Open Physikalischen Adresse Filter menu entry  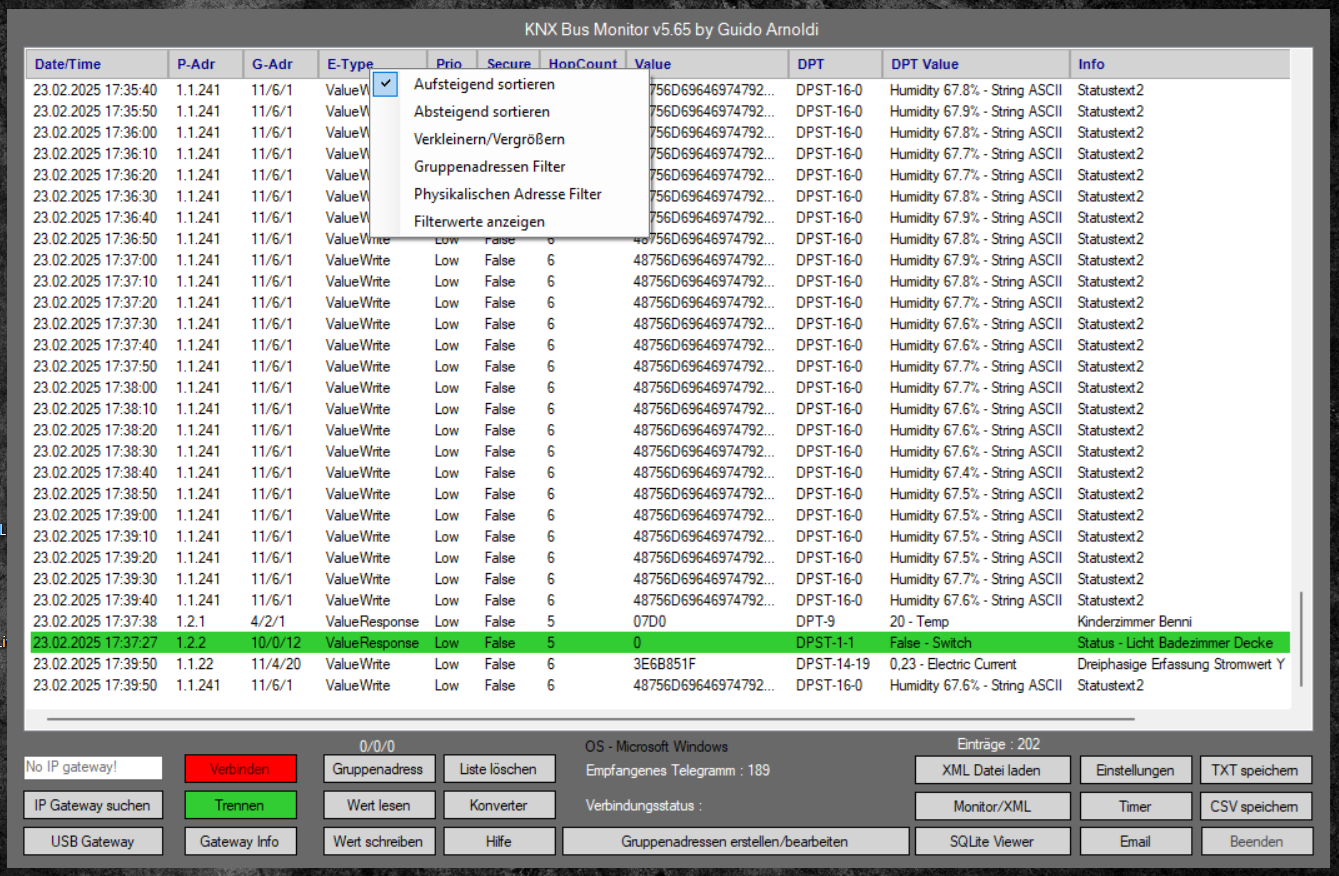510,194
